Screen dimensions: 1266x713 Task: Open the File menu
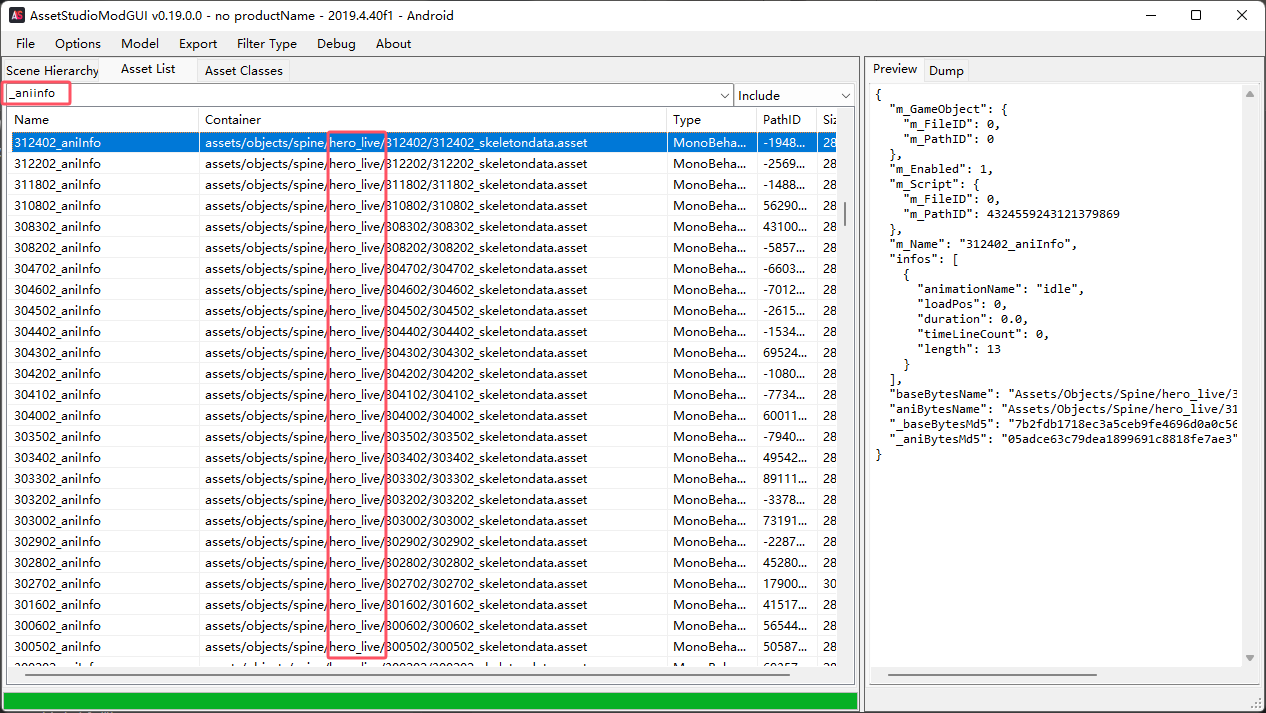click(x=25, y=43)
